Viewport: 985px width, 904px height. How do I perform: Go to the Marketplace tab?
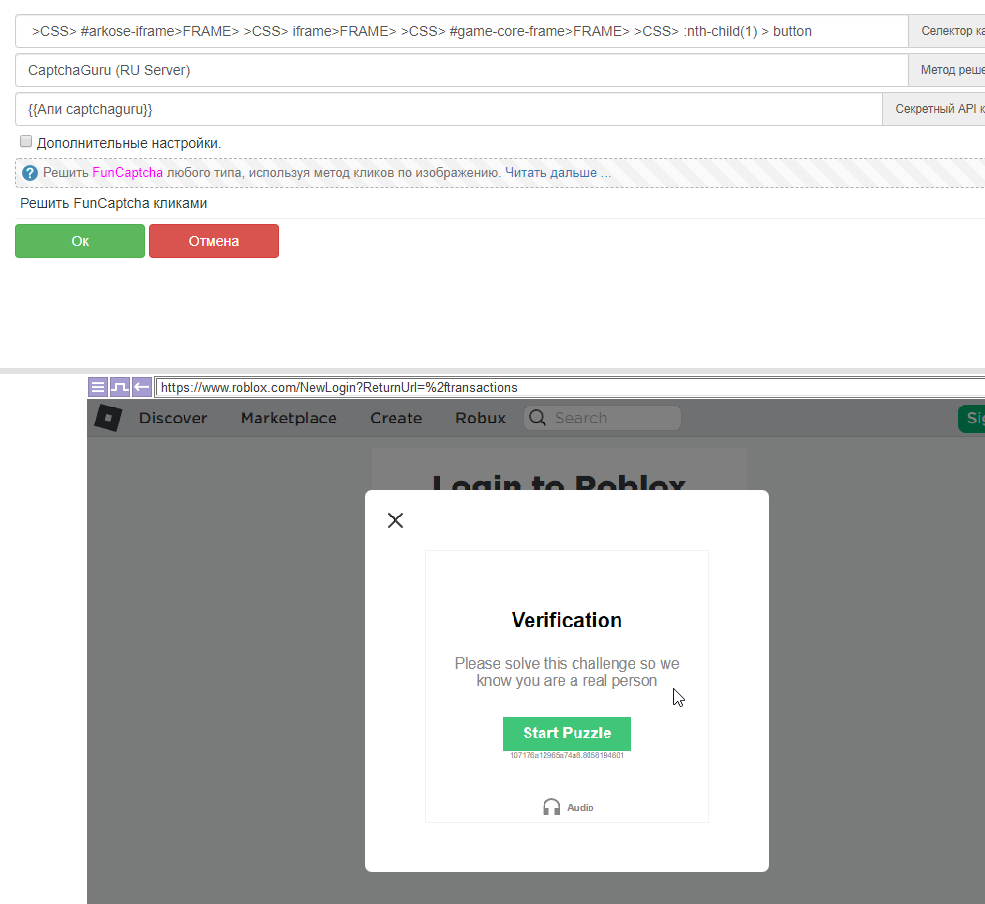point(288,418)
